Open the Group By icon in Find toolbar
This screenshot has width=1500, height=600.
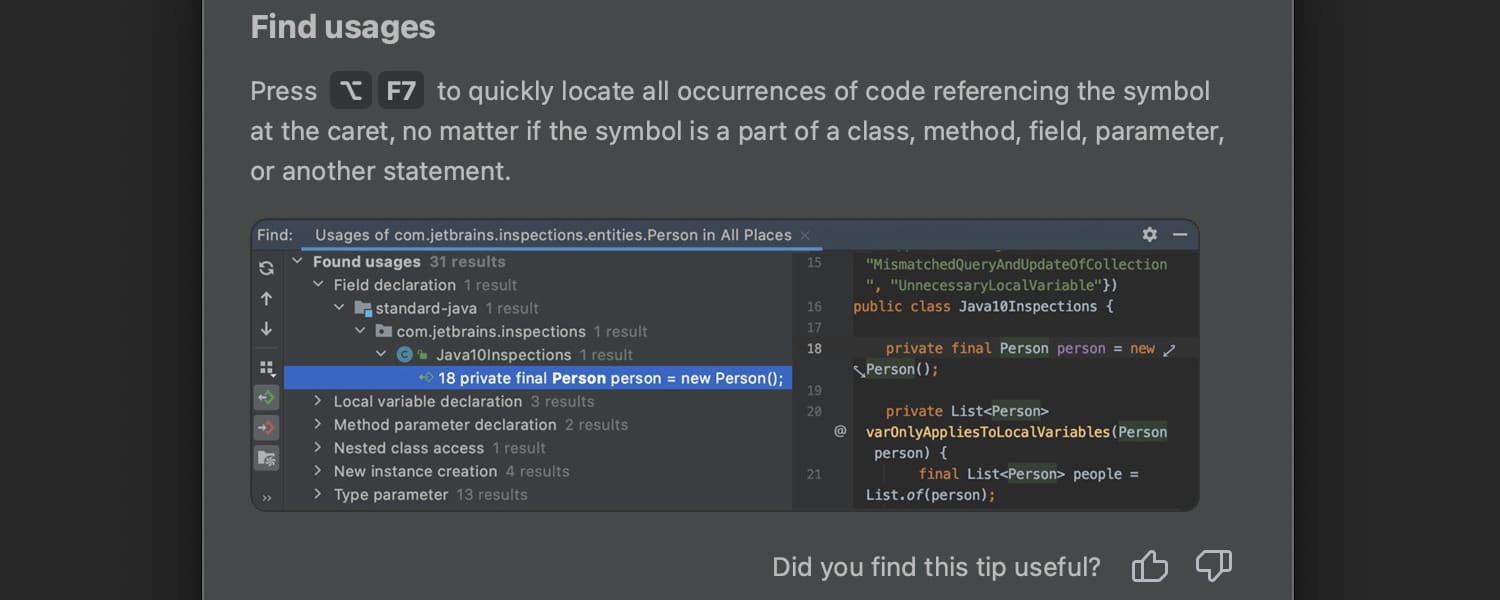266,368
